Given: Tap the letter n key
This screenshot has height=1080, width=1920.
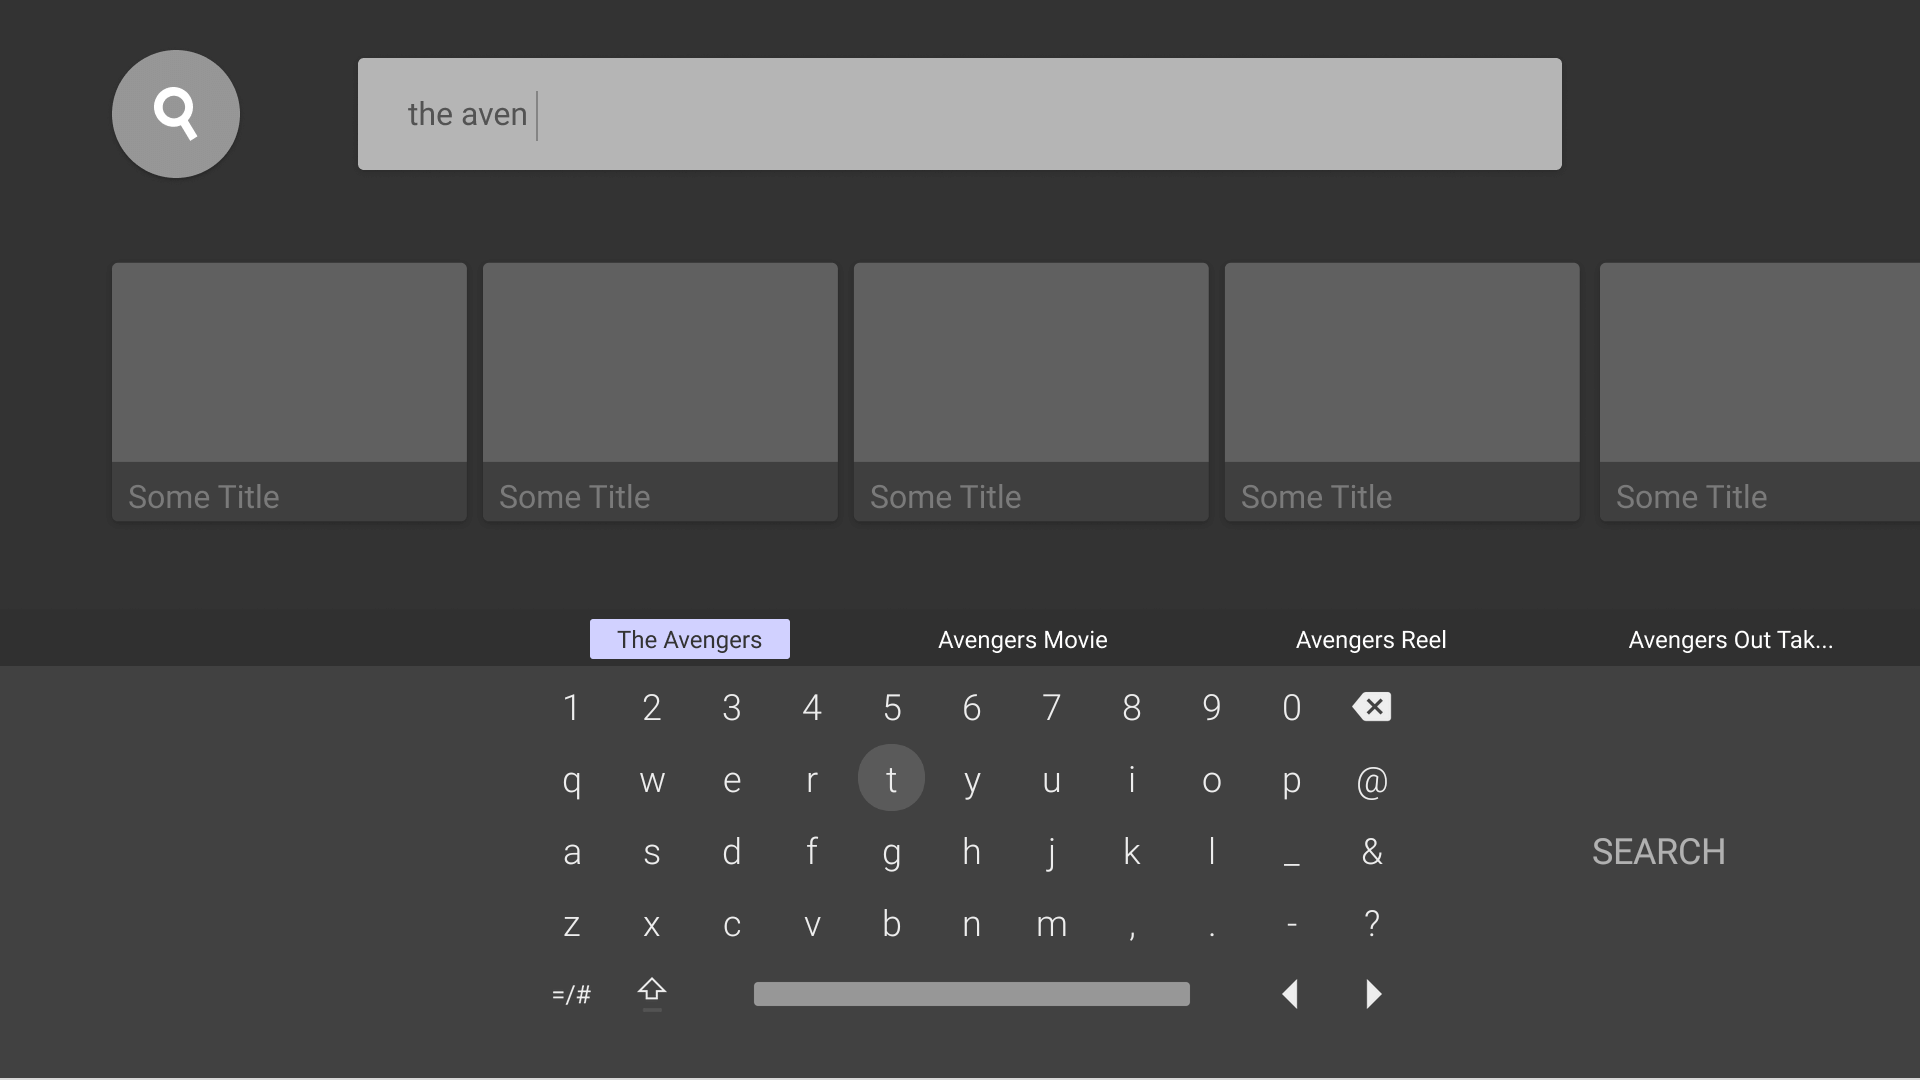Looking at the screenshot, I should [x=972, y=925].
